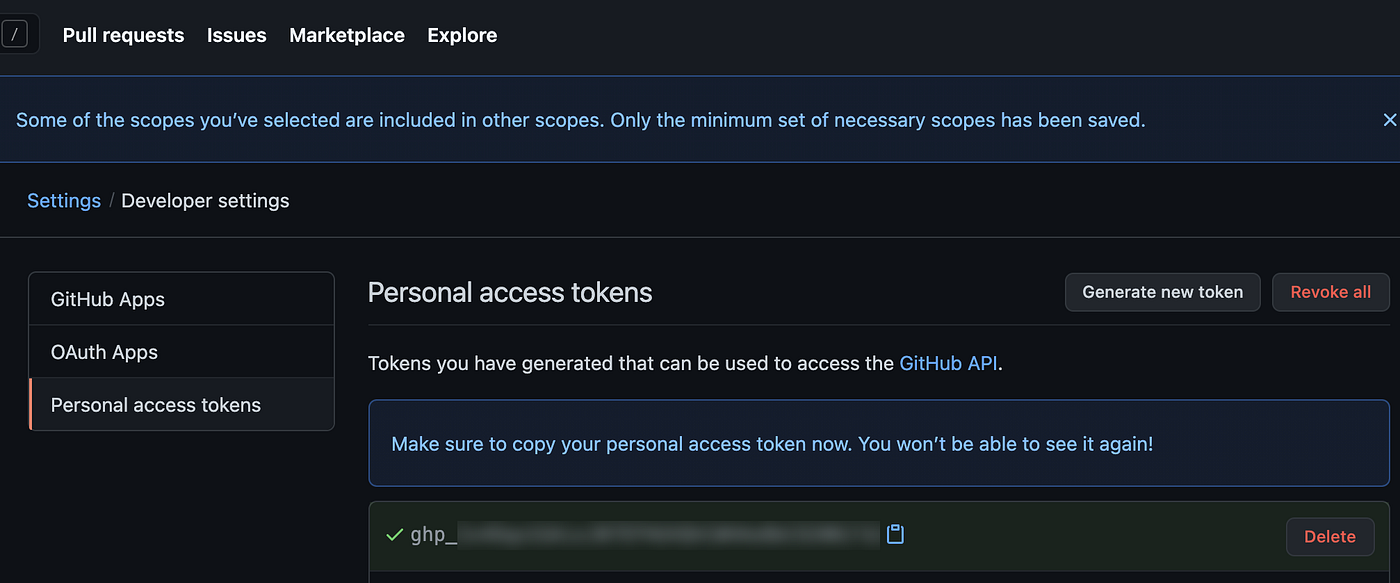Click the green checkmark beside the token
The width and height of the screenshot is (1400, 583).
[x=394, y=535]
